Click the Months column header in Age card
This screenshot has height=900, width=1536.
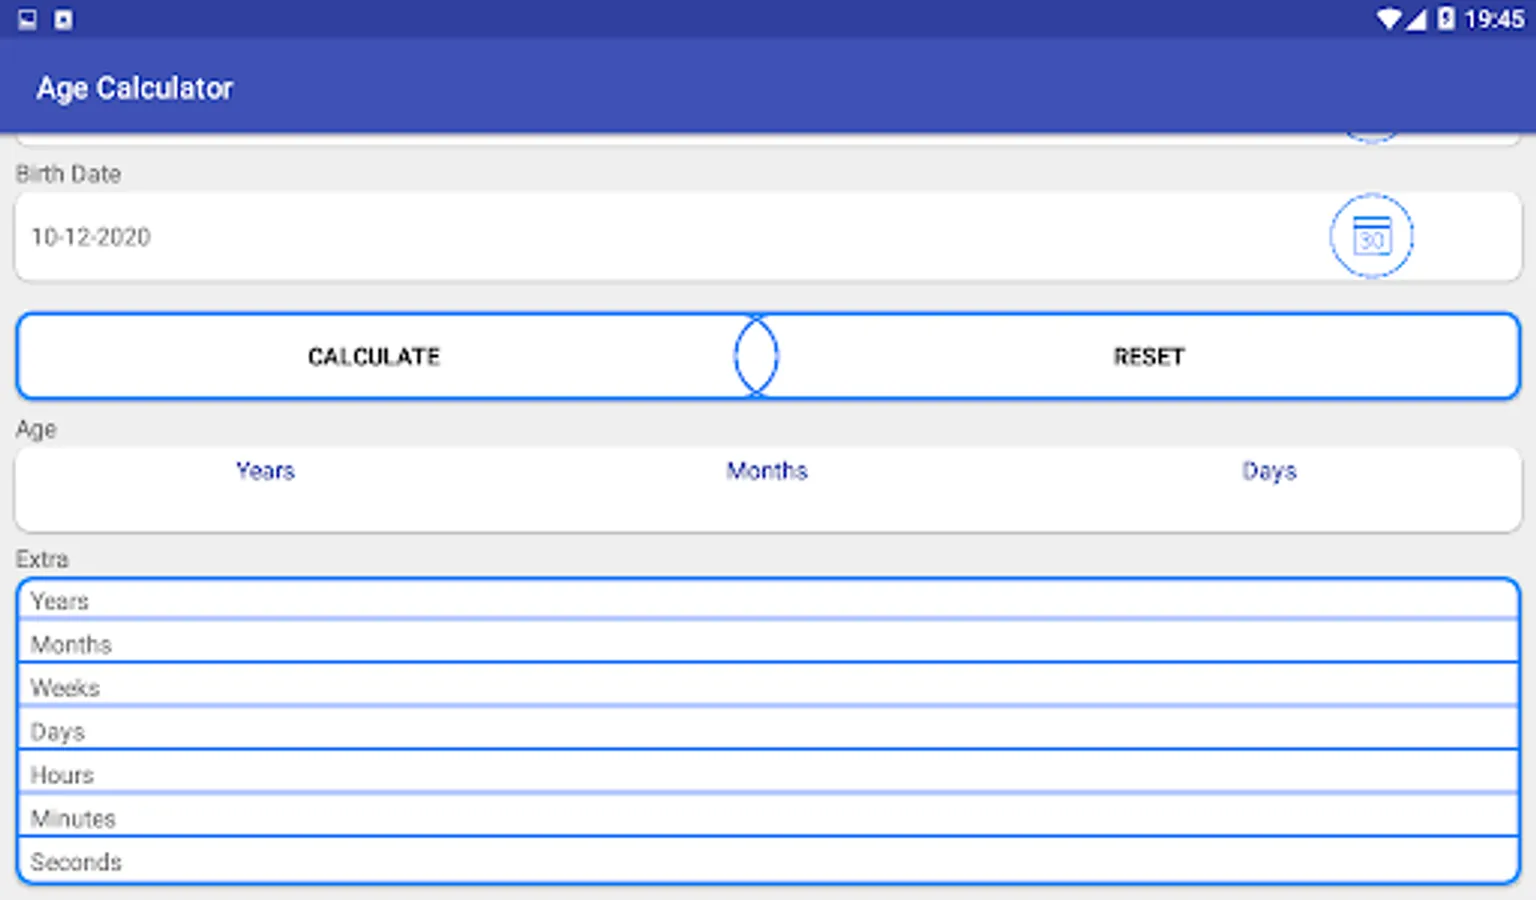767,471
